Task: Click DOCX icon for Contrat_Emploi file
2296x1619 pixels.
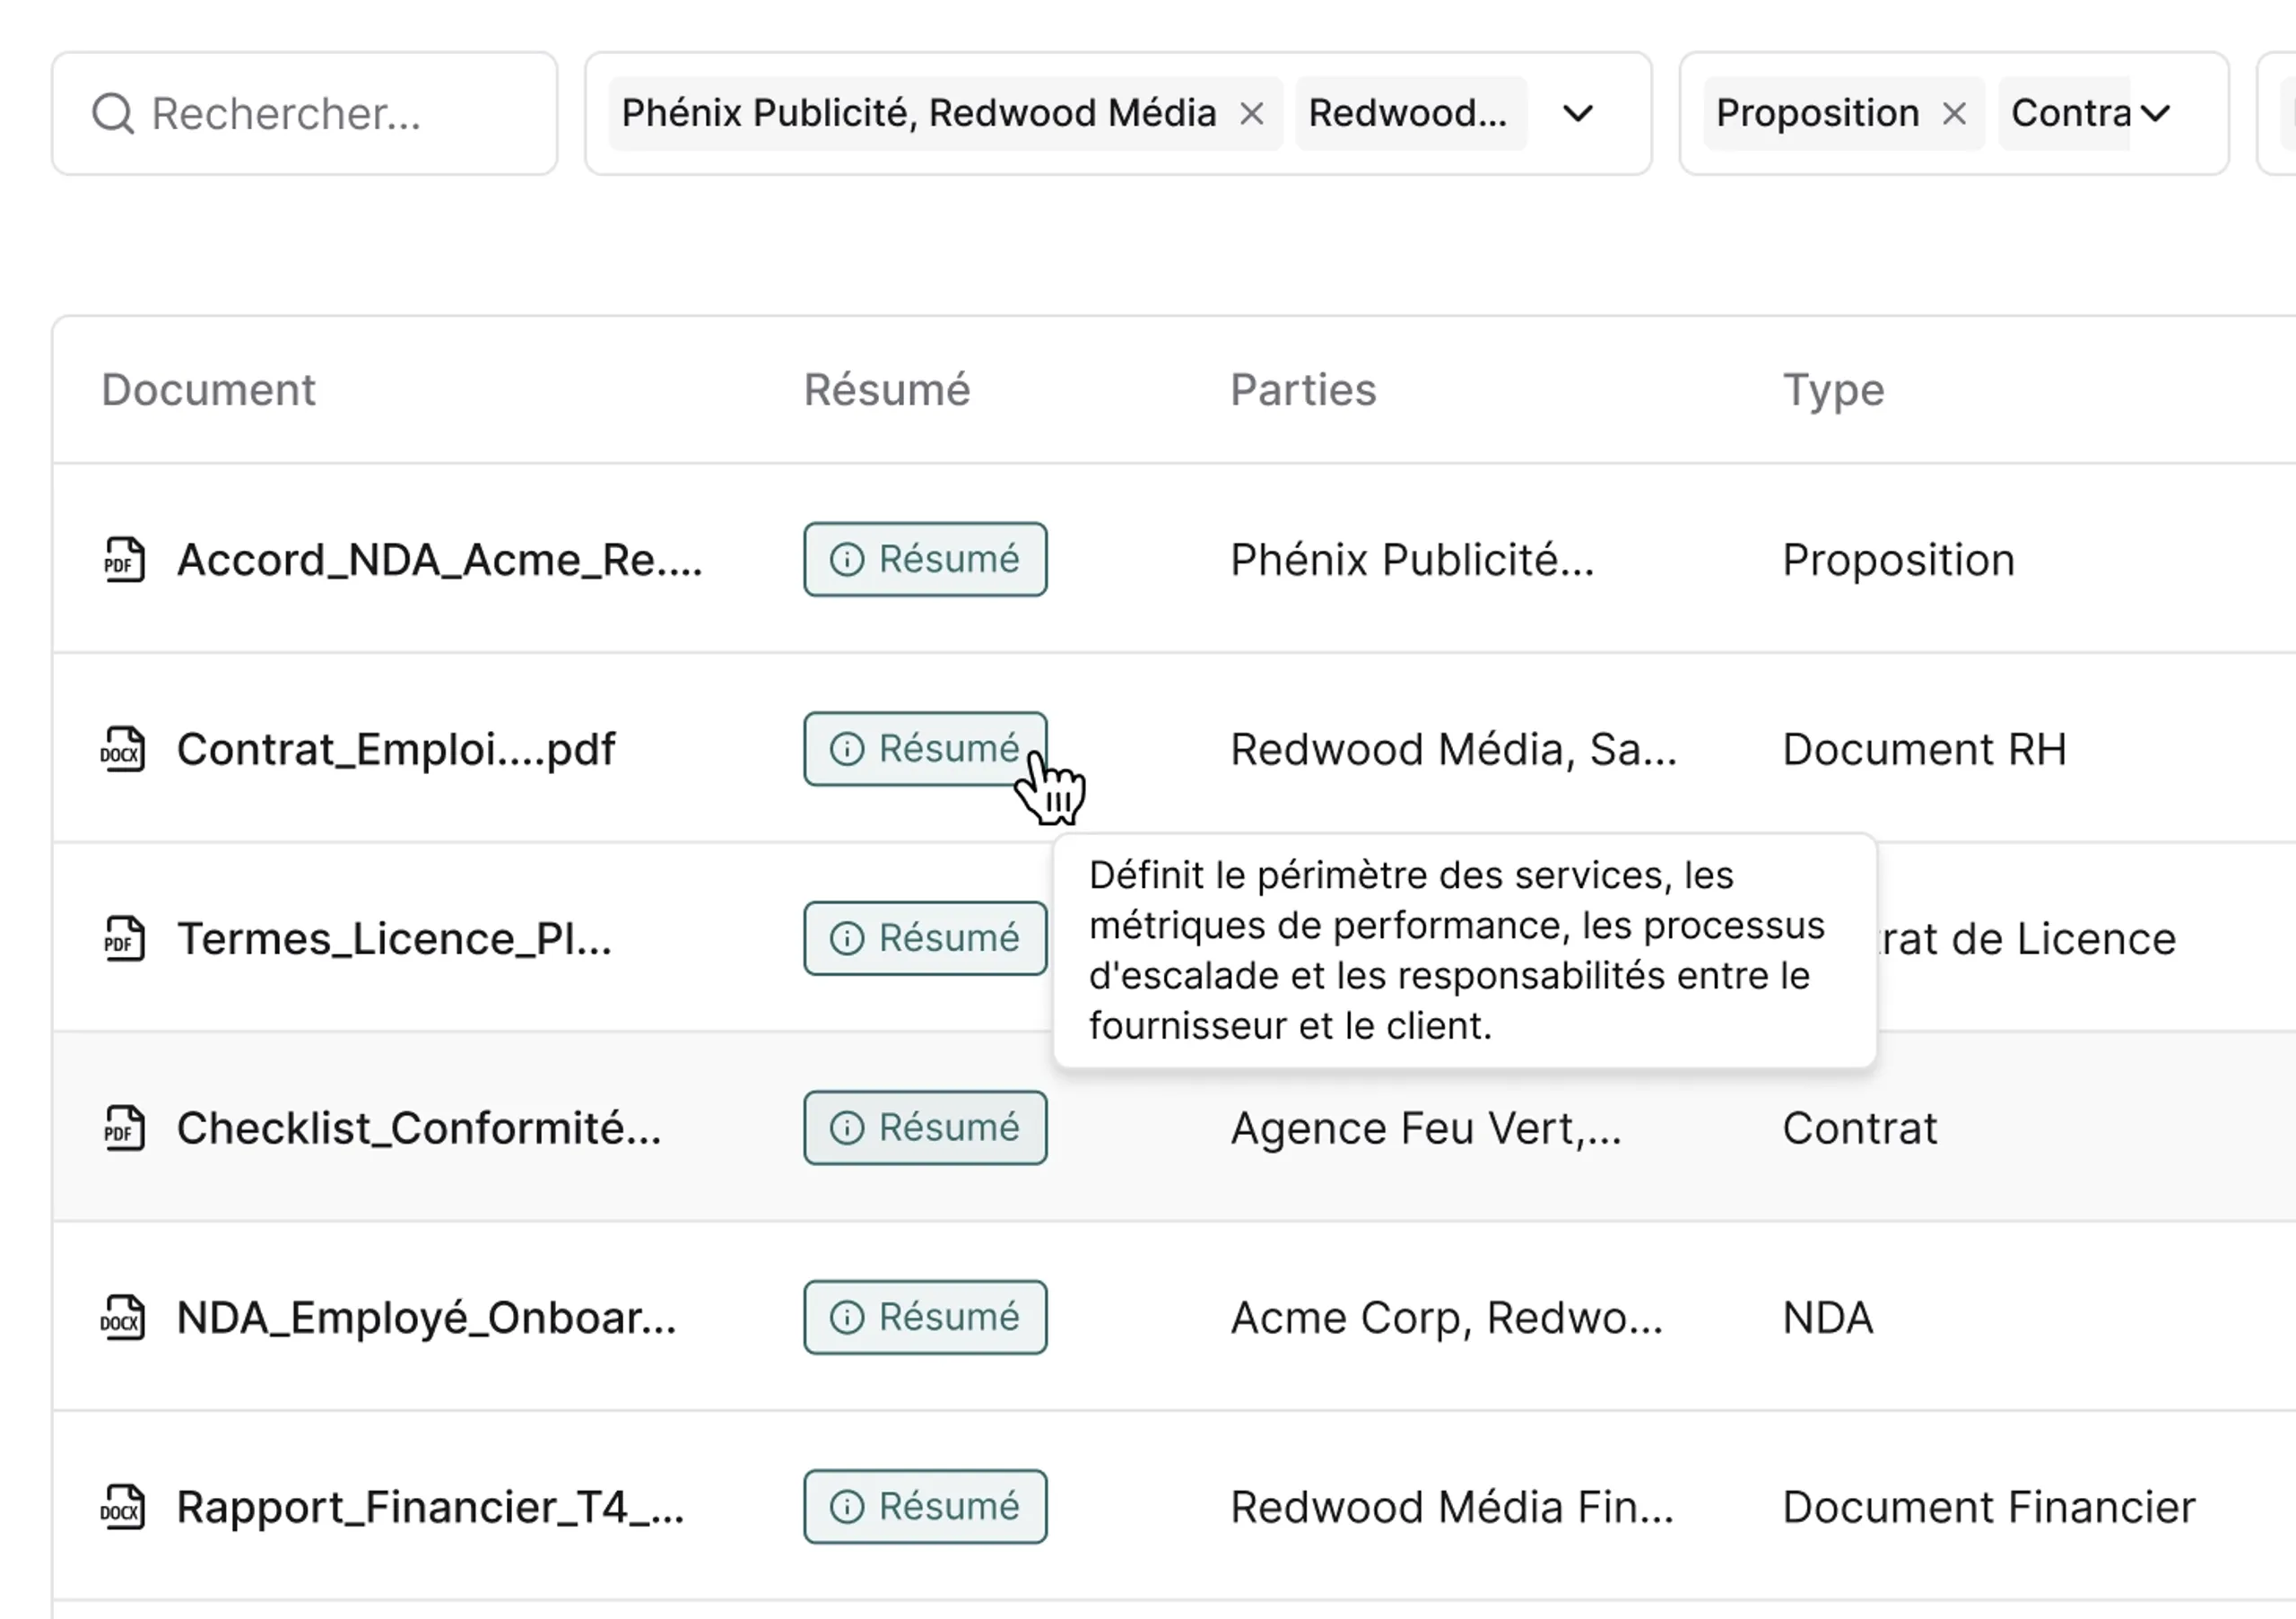Action: 123,749
